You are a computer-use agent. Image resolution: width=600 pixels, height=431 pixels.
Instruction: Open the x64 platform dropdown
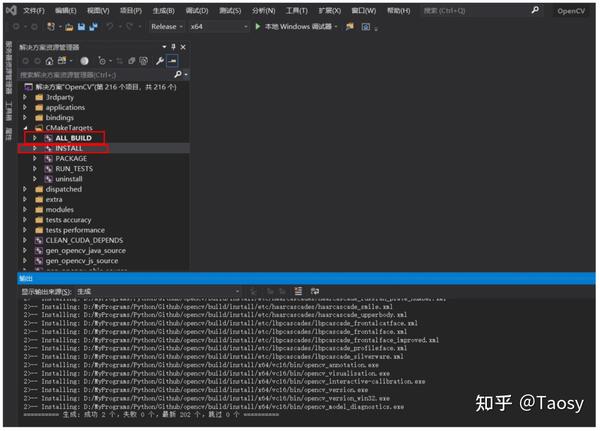point(218,26)
